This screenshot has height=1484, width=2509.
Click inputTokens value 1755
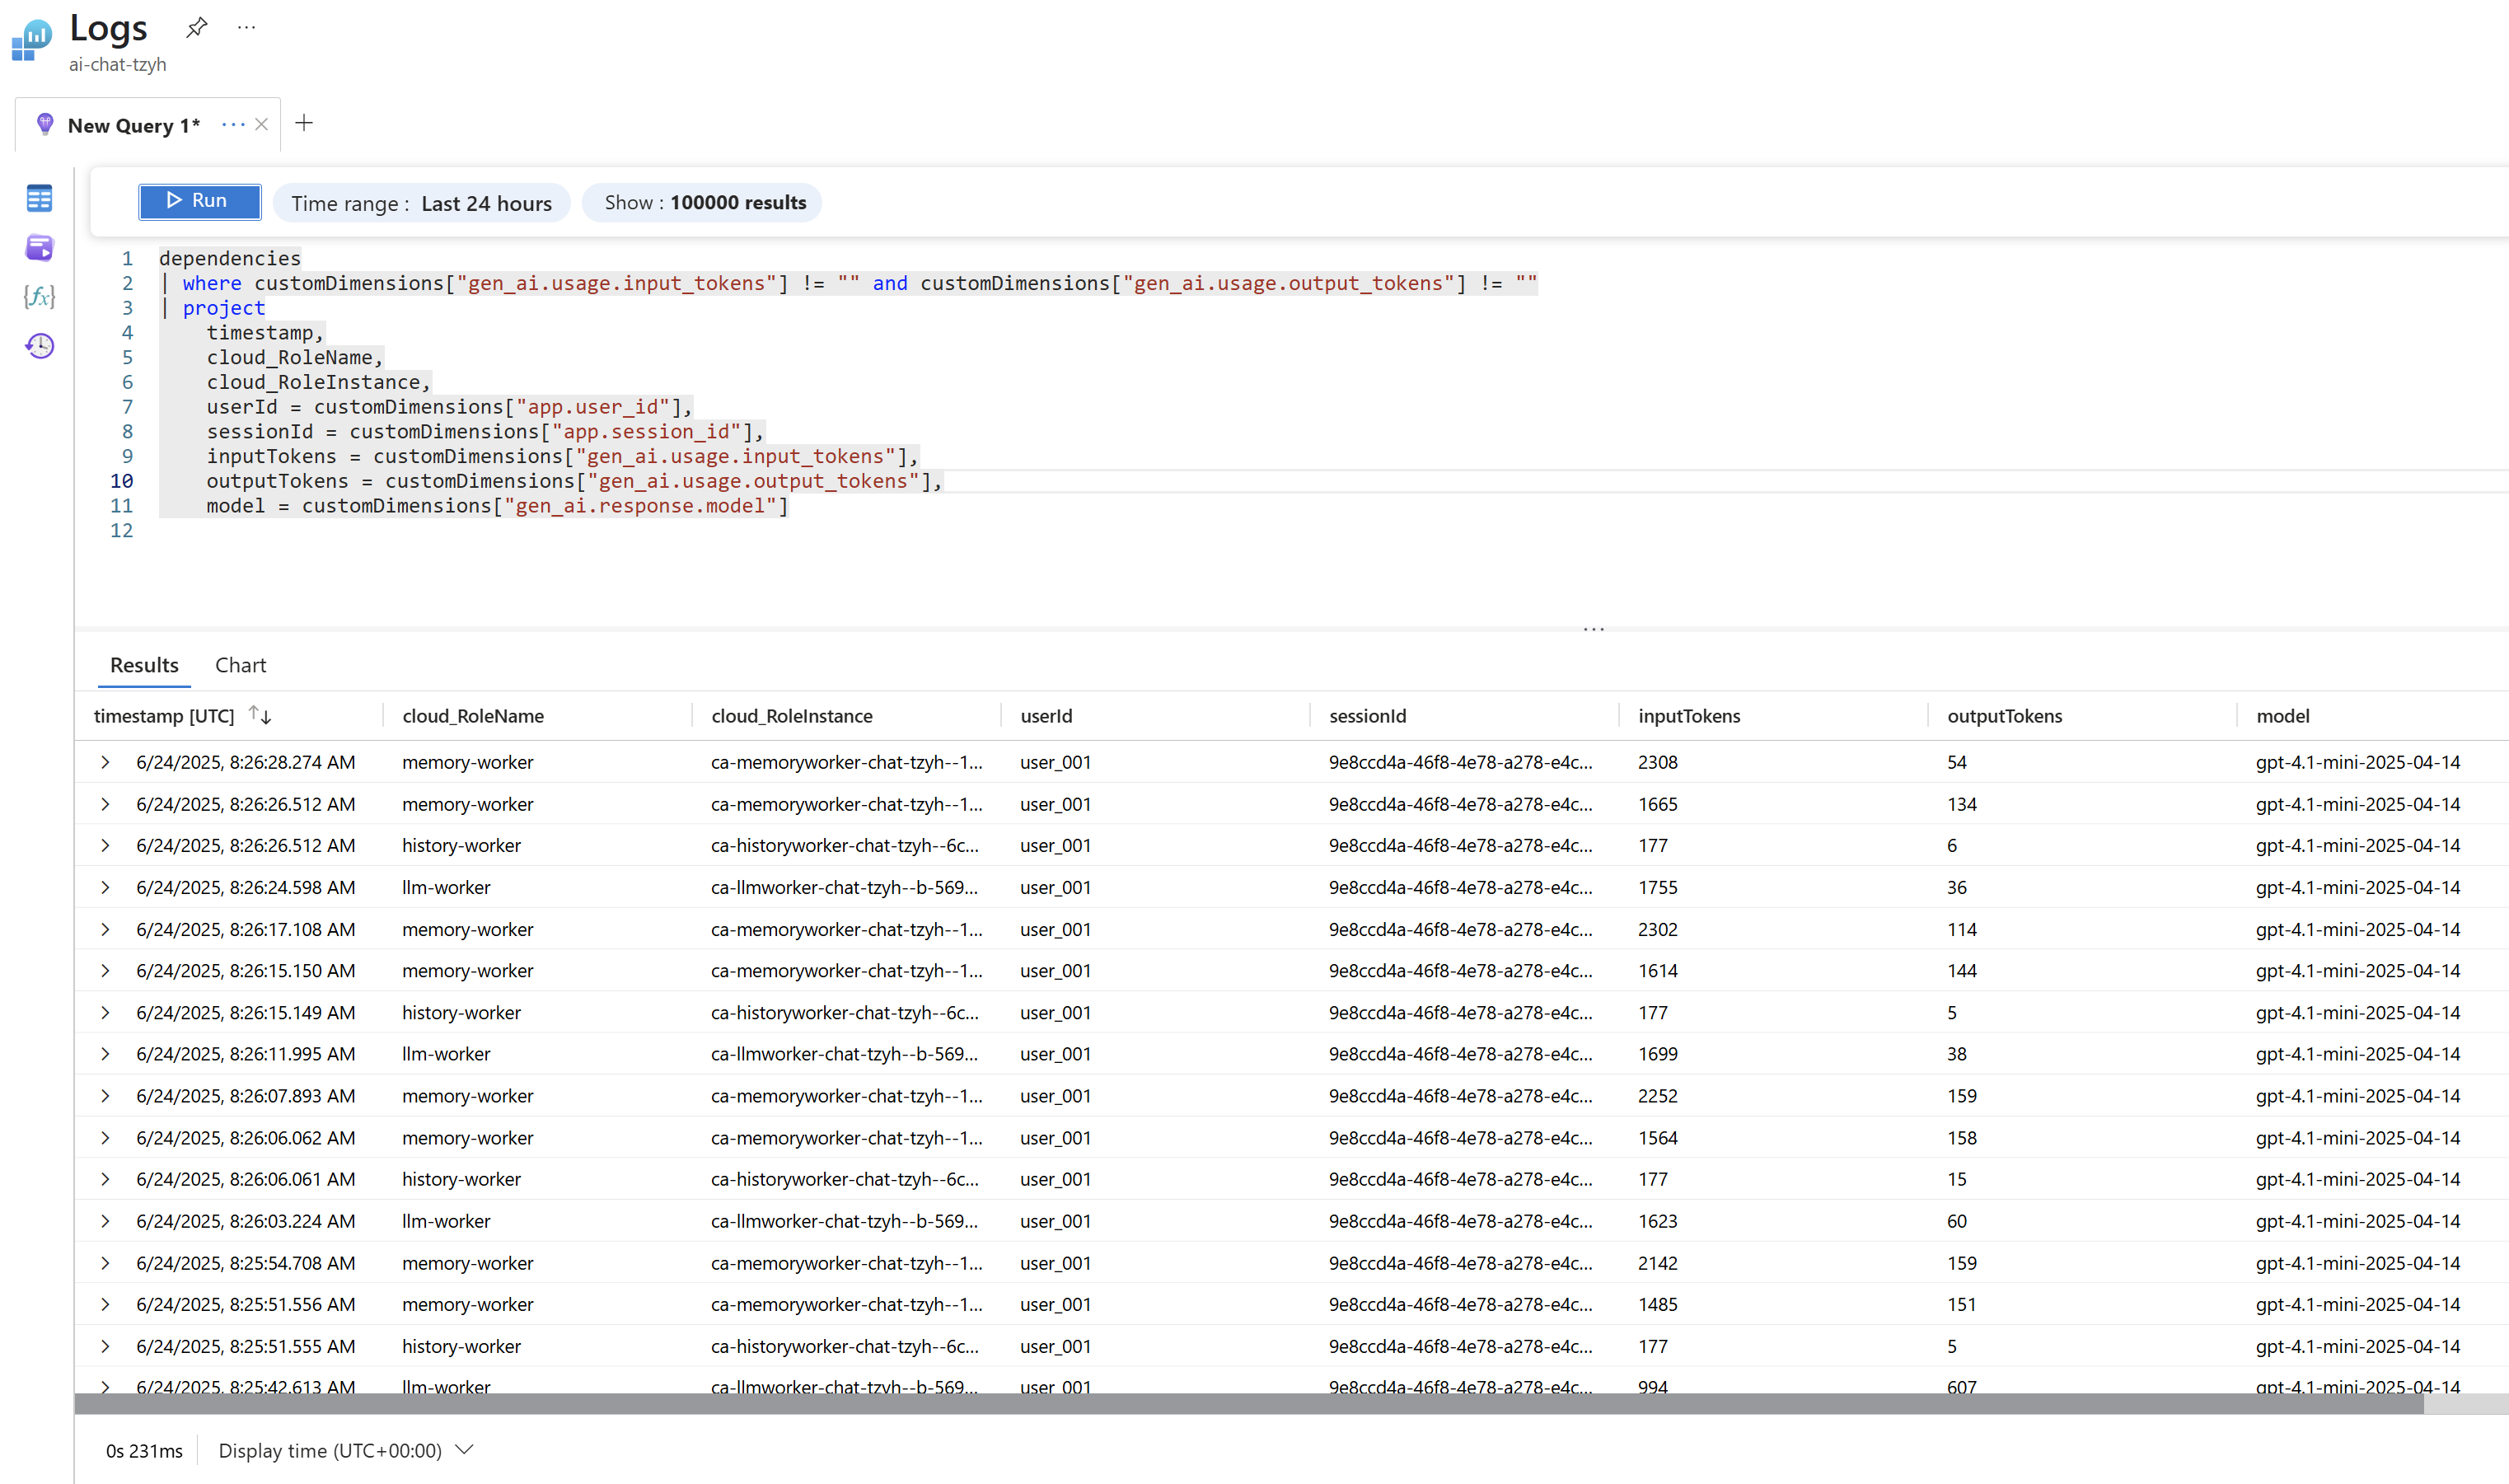point(1657,887)
